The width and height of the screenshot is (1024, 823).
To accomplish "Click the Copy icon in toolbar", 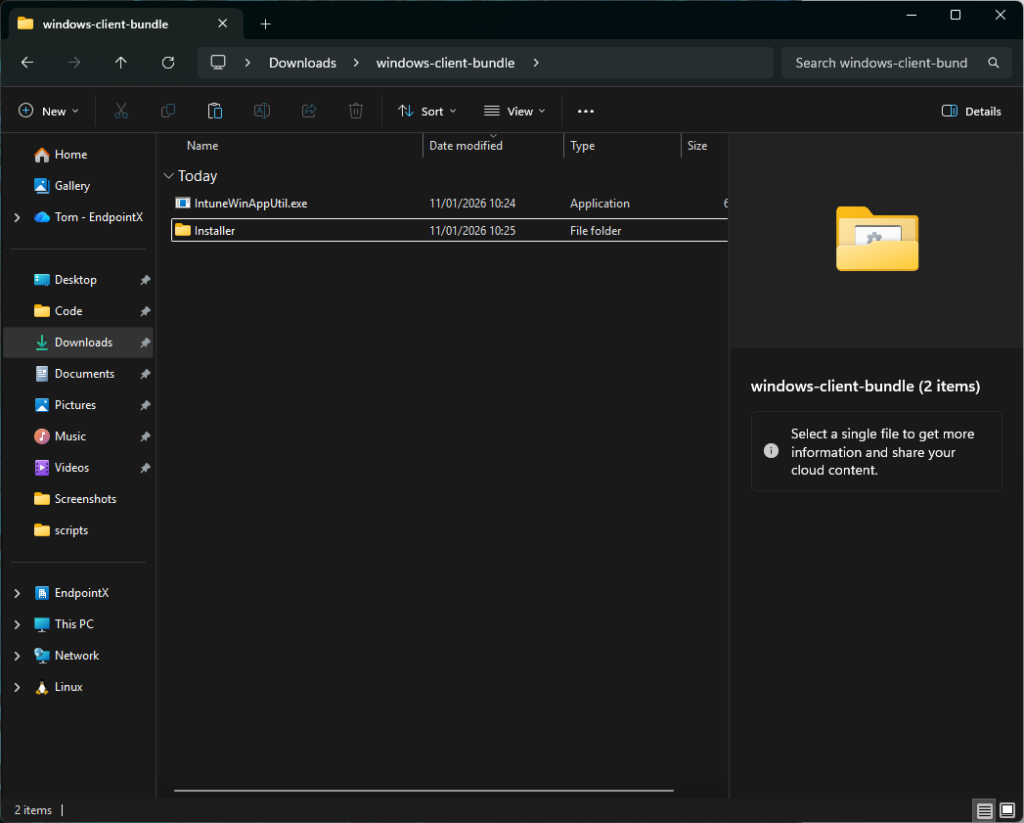I will tap(168, 111).
